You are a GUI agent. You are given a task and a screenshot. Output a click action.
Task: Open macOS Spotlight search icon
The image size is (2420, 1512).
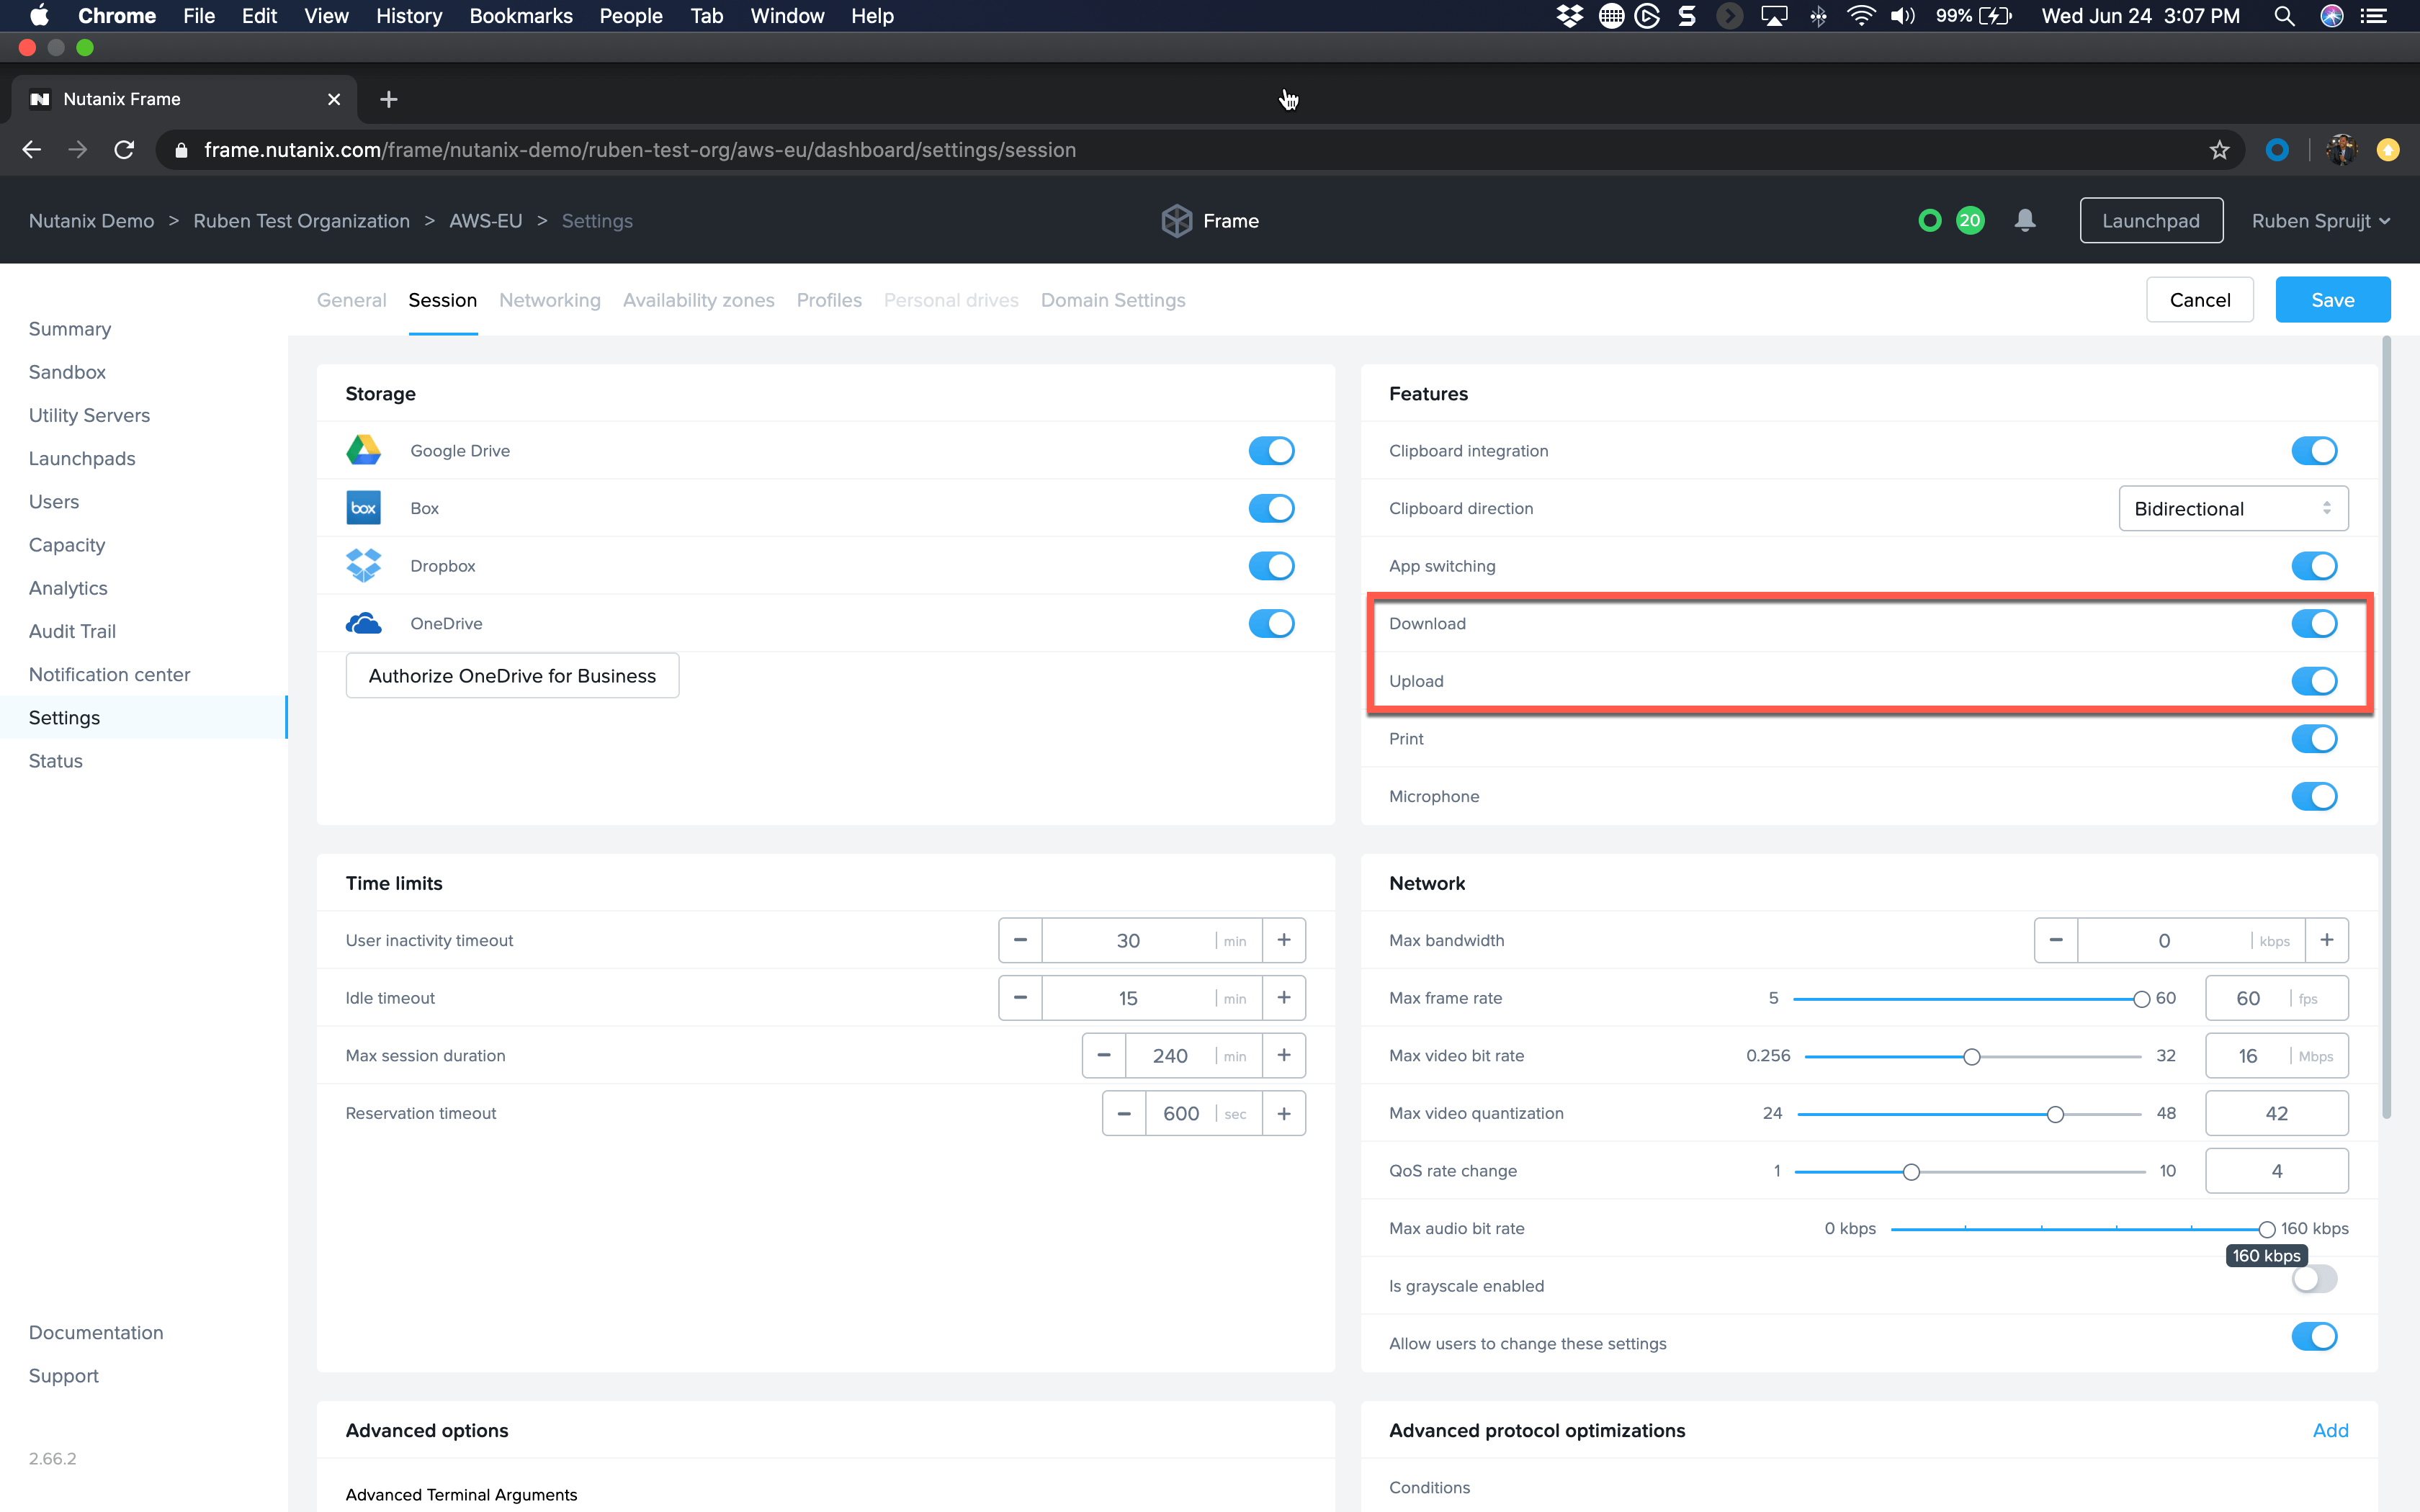point(2283,16)
